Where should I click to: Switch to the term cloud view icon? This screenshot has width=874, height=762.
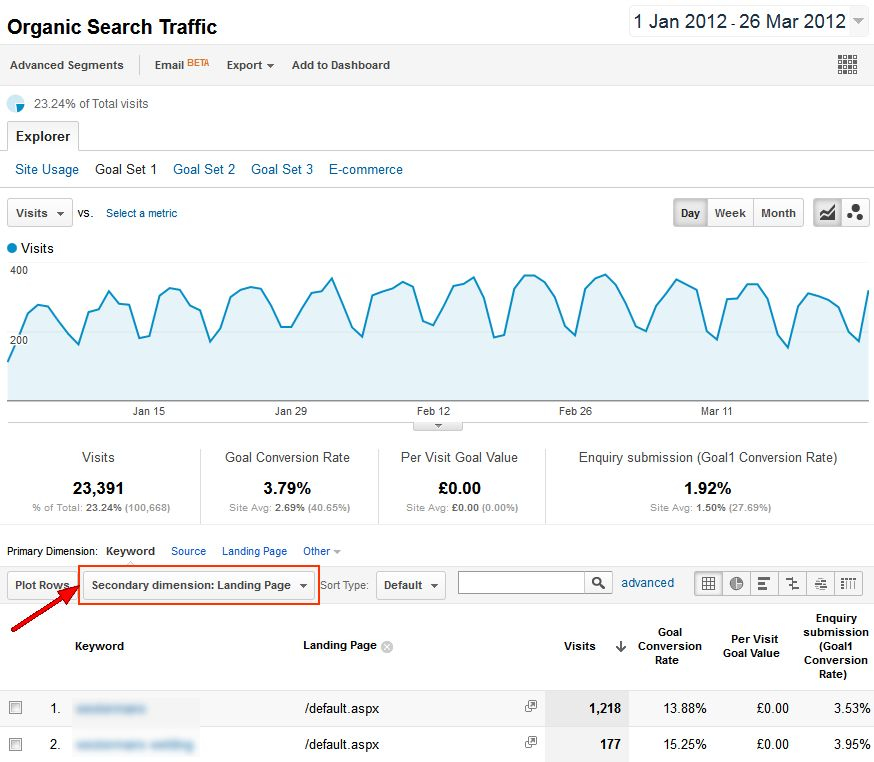point(821,584)
